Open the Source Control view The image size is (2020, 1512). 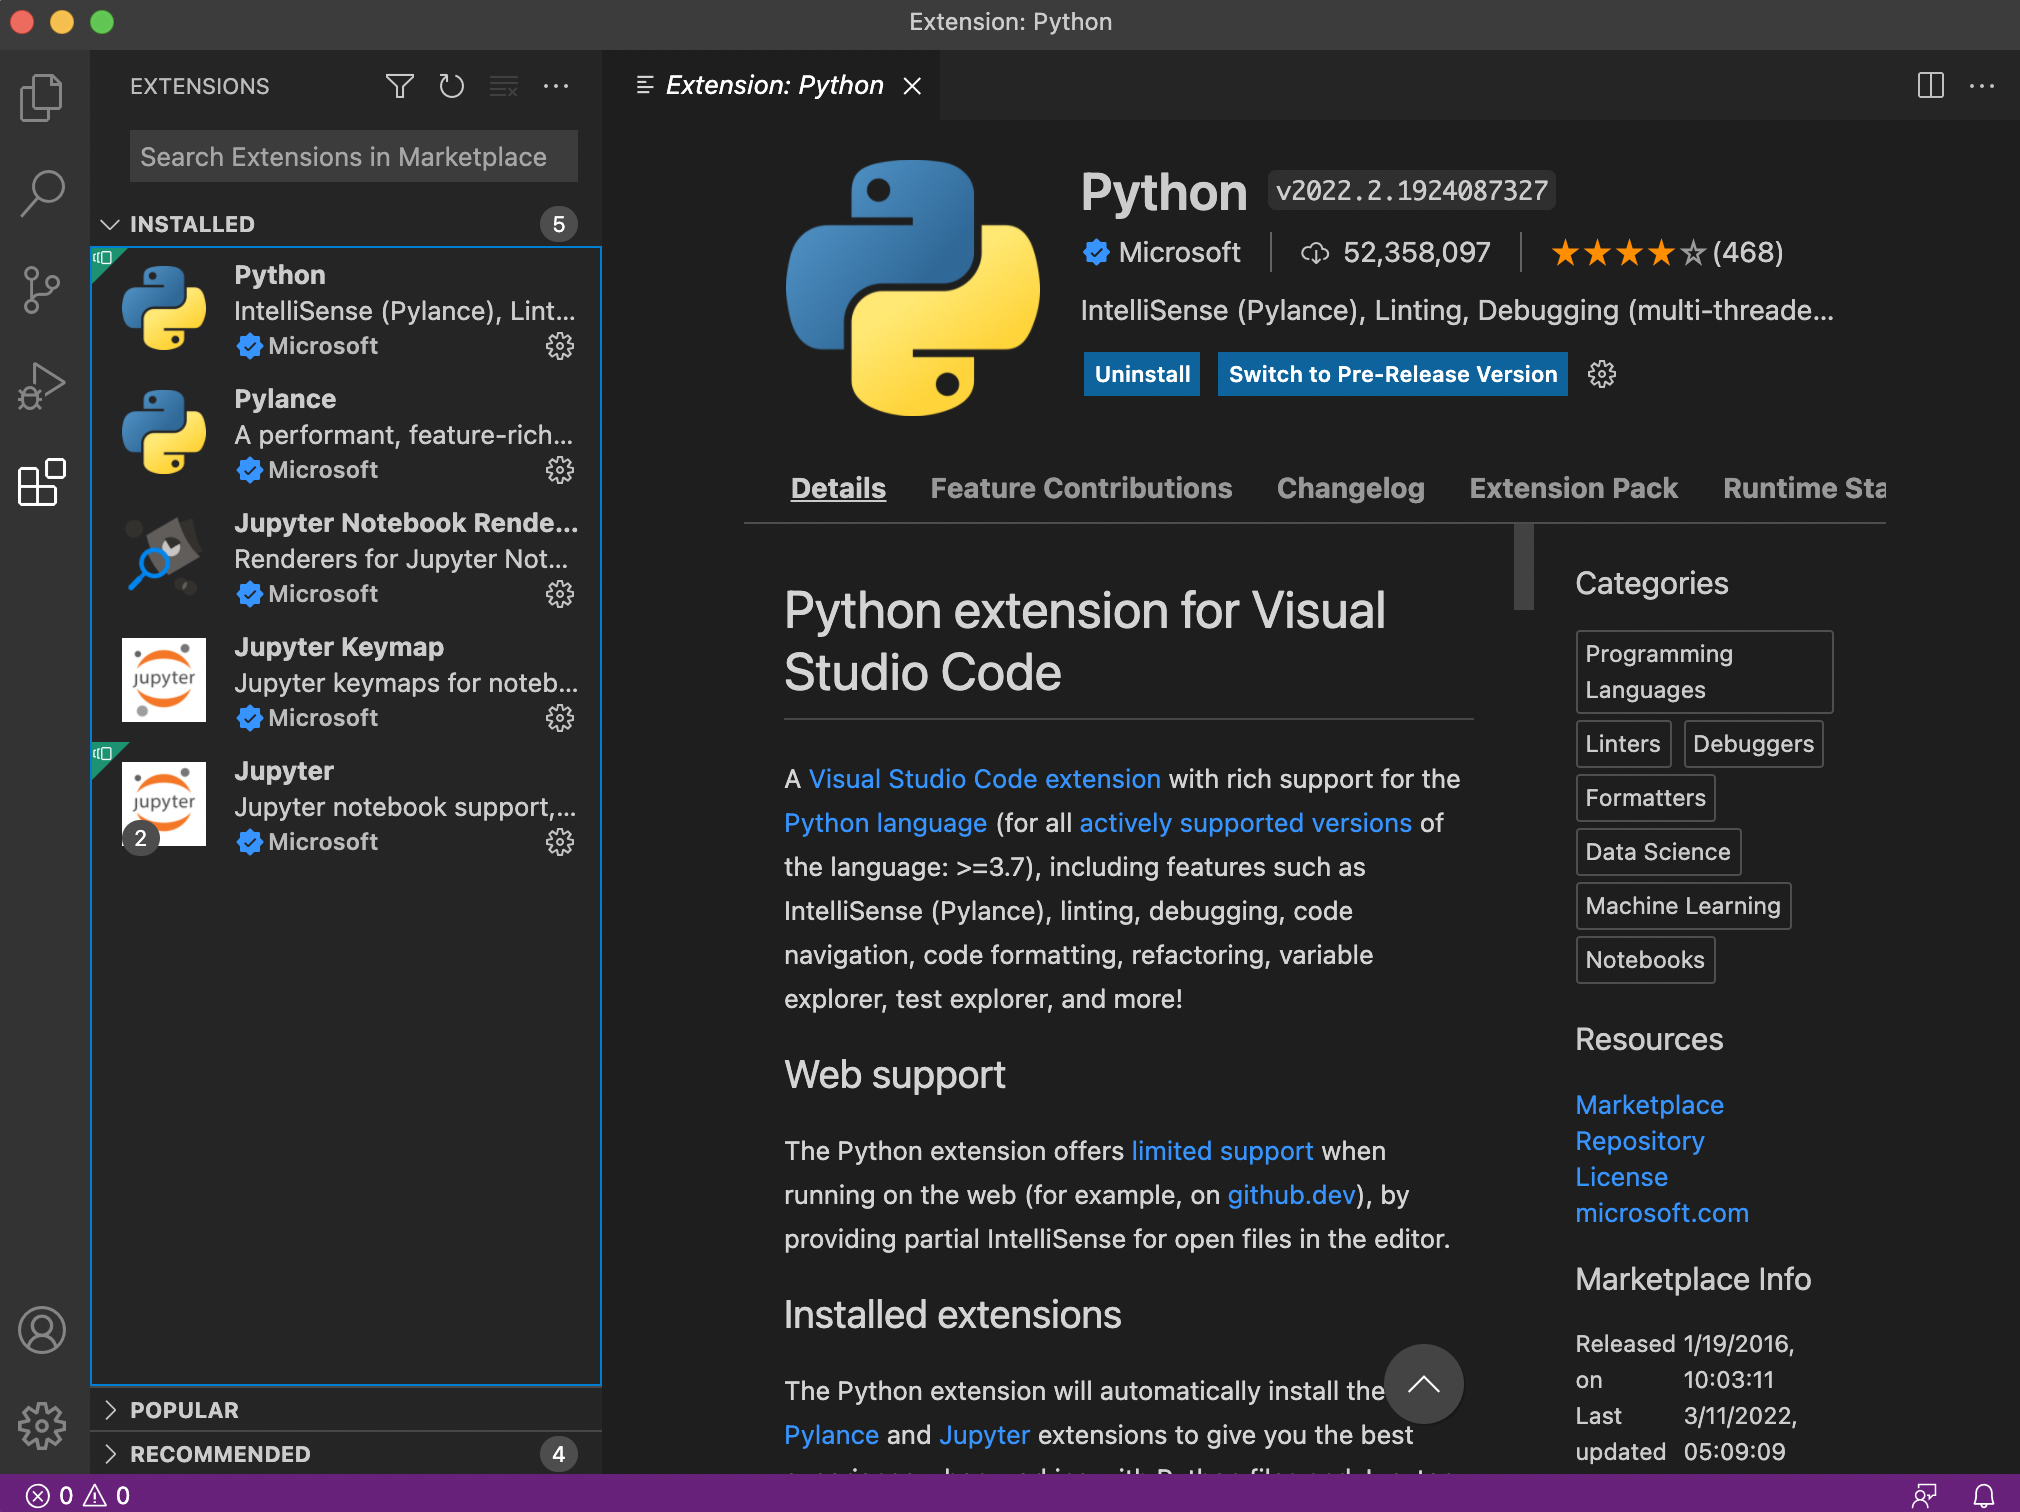click(x=41, y=290)
